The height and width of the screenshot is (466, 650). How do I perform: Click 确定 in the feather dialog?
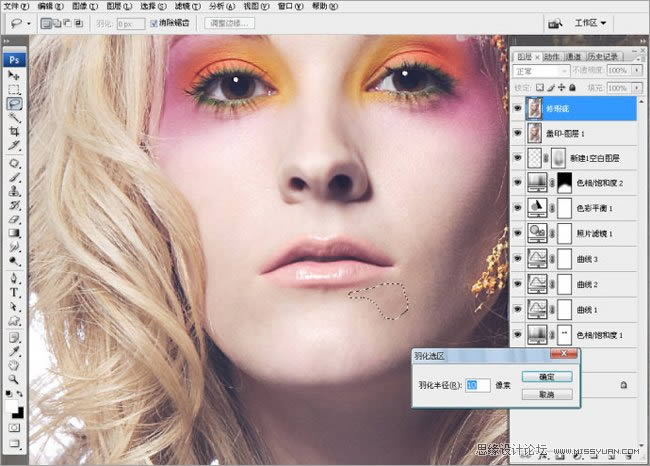[547, 376]
